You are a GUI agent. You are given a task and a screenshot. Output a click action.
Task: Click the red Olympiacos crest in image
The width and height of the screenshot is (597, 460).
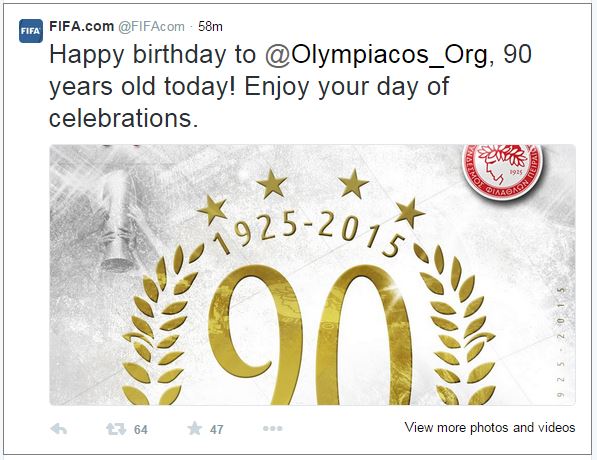(502, 171)
